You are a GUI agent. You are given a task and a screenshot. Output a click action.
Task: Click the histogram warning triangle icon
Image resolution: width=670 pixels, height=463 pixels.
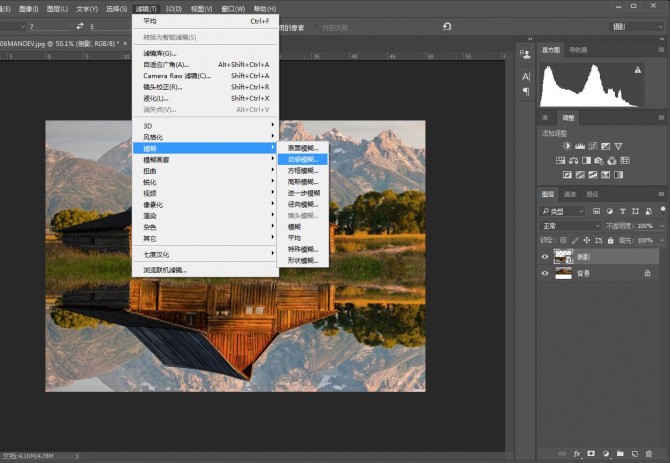(637, 69)
